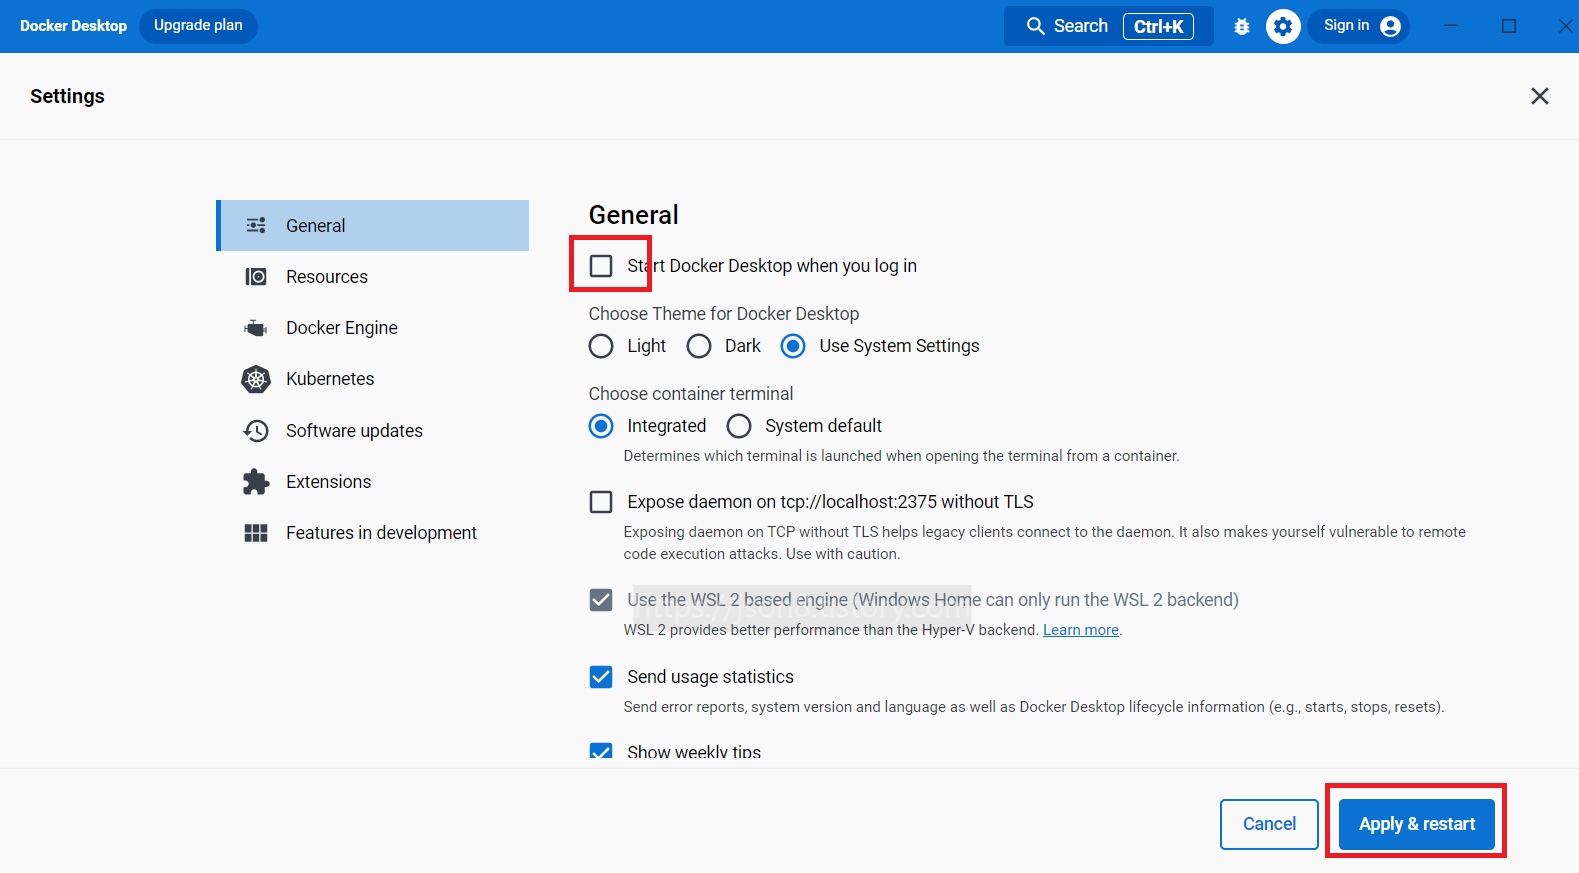Click the settings gear icon in header
This screenshot has height=873, width=1579.
1283,27
